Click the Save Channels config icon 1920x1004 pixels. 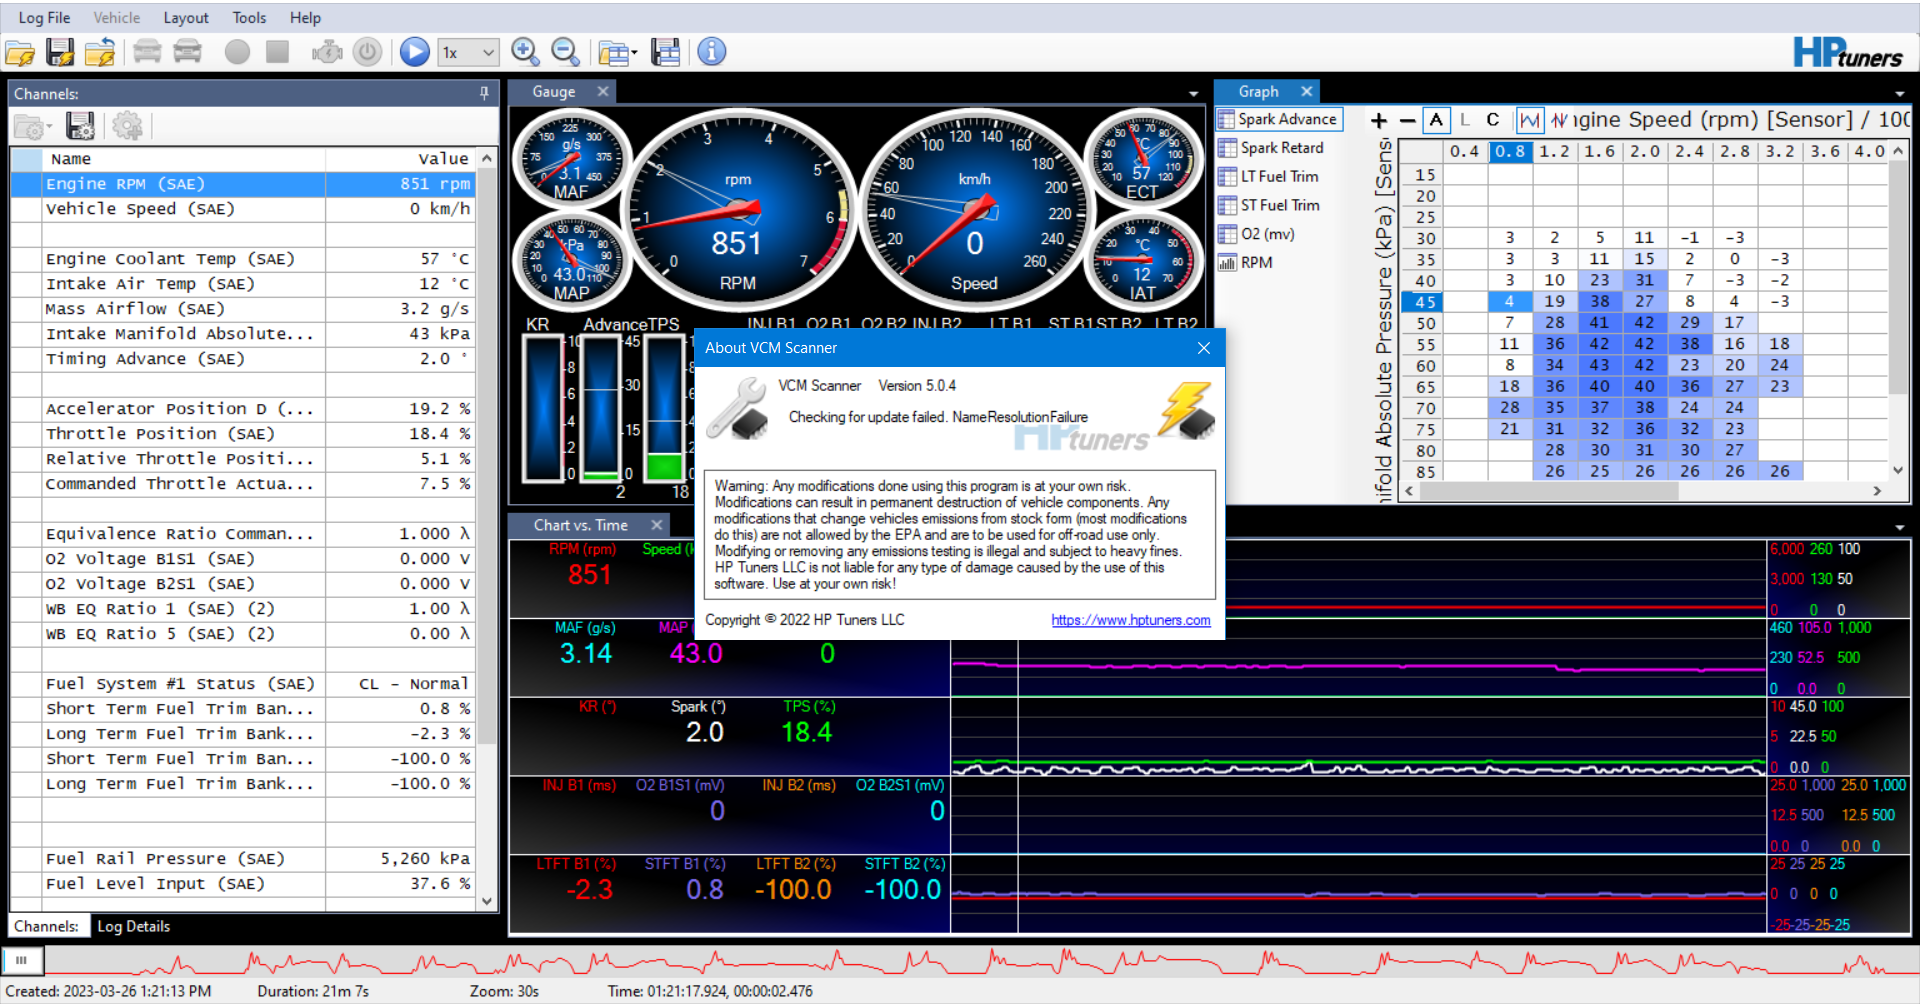tap(80, 126)
